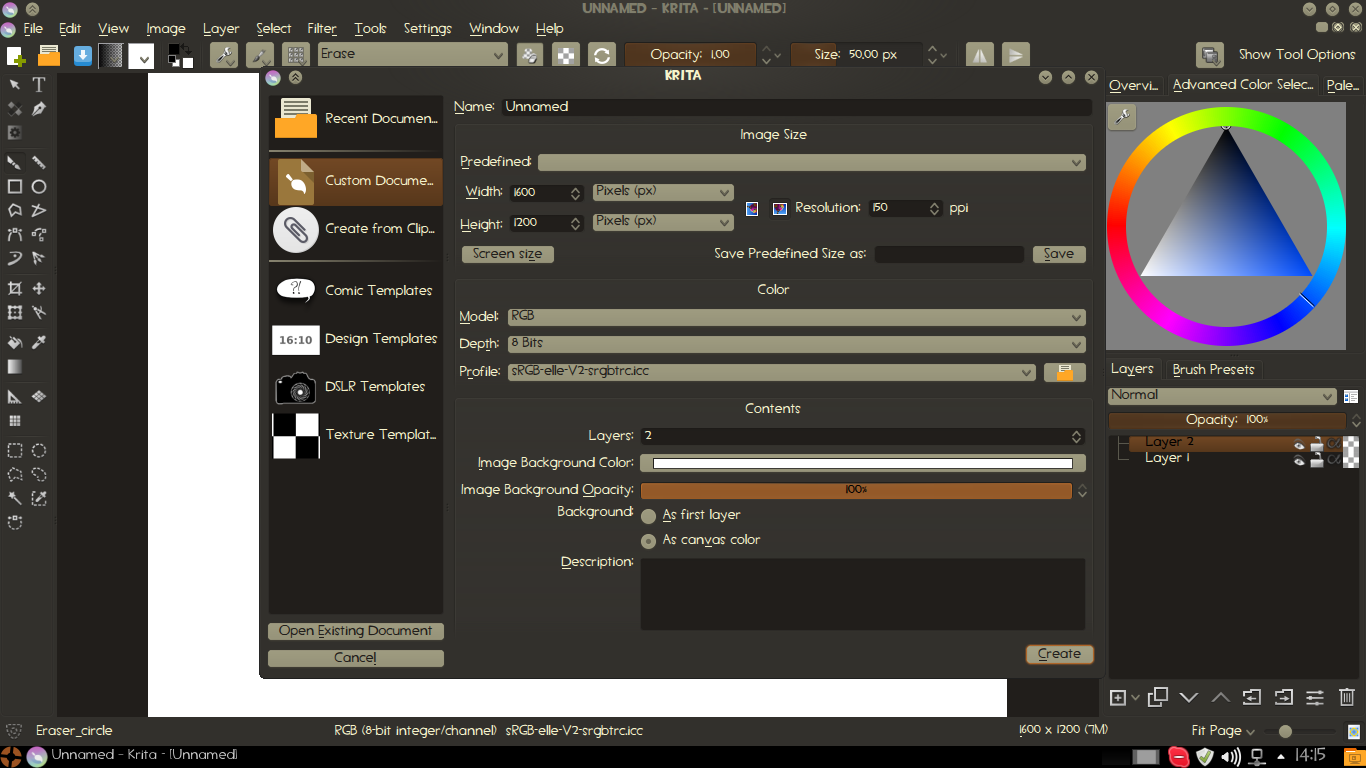Click the reload brush preset icon

(601, 55)
